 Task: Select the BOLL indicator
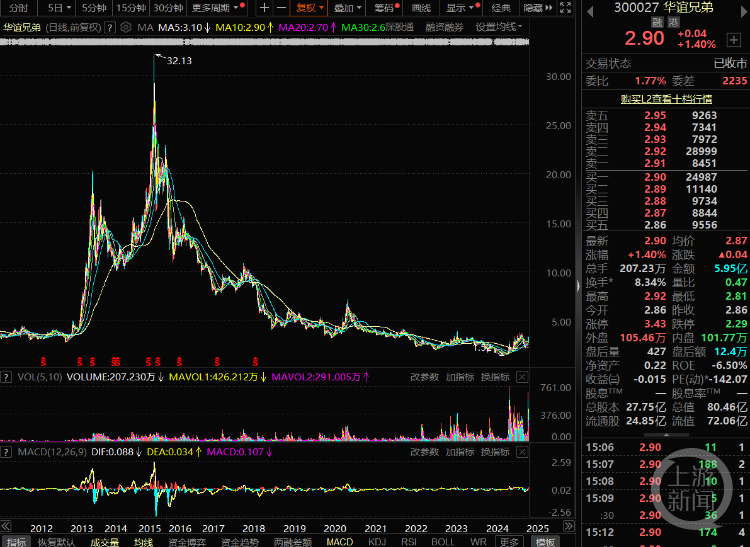pyautogui.click(x=442, y=542)
